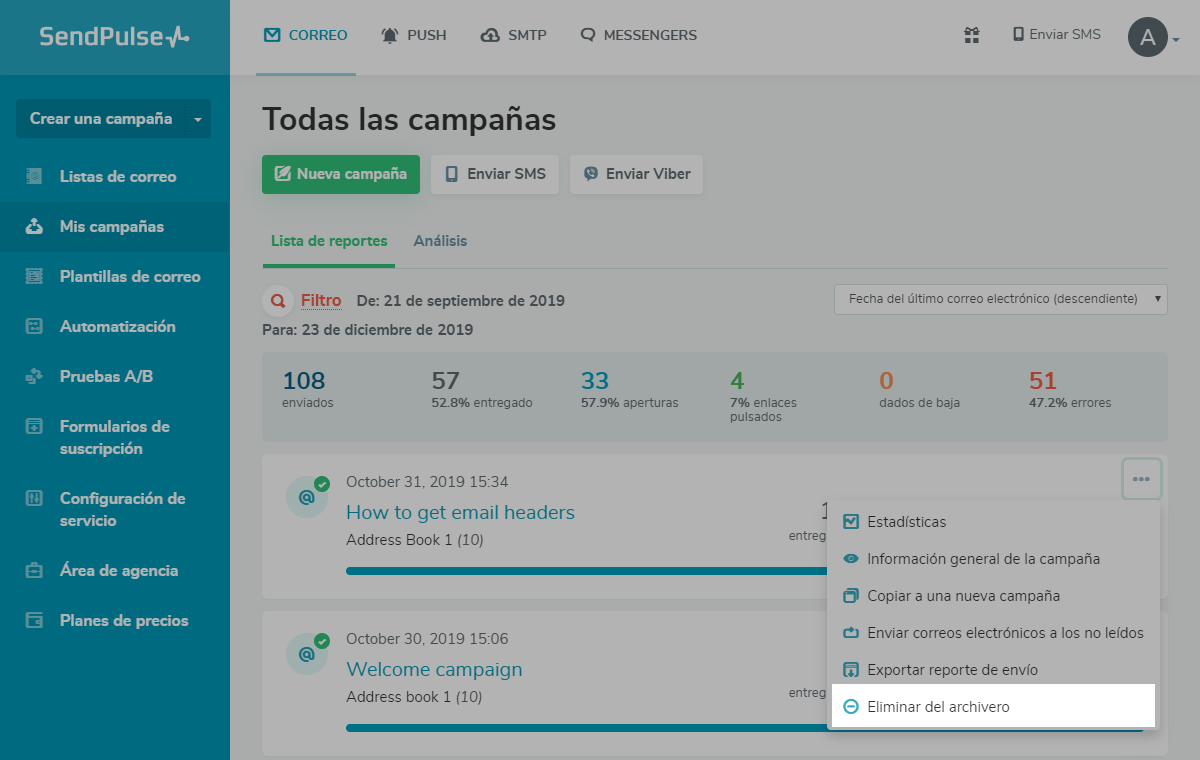Click the Pruebas A/B sidebar icon
The height and width of the screenshot is (760, 1200).
tap(34, 376)
